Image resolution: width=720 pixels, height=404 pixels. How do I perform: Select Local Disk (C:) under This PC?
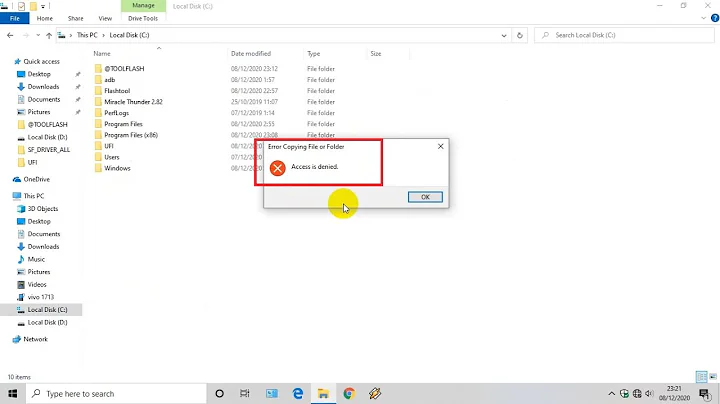(47, 310)
